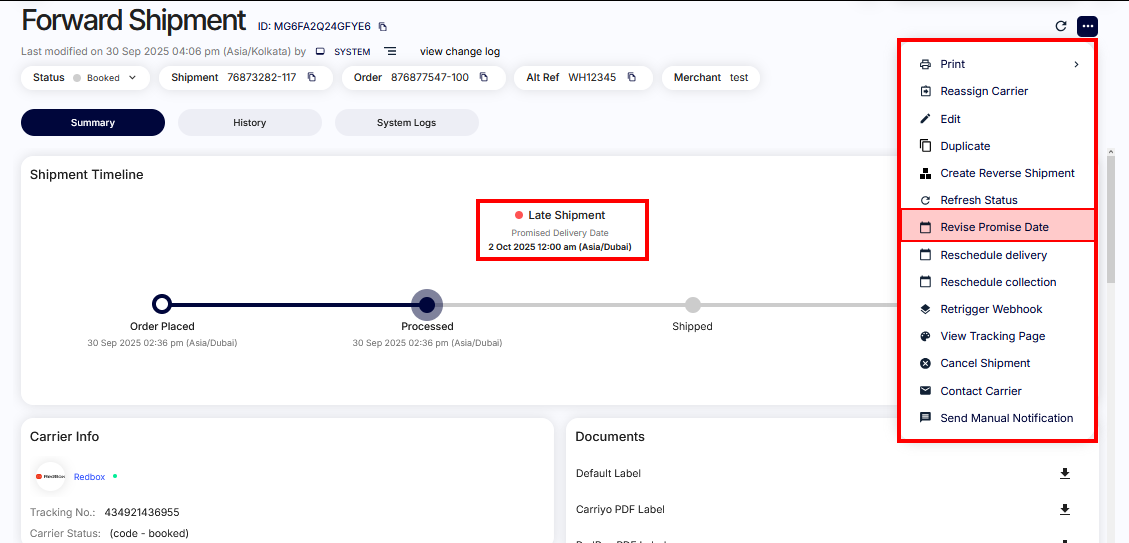Screen dimensions: 1129x543
Task: Expand the Print submenu arrow
Action: [1076, 64]
